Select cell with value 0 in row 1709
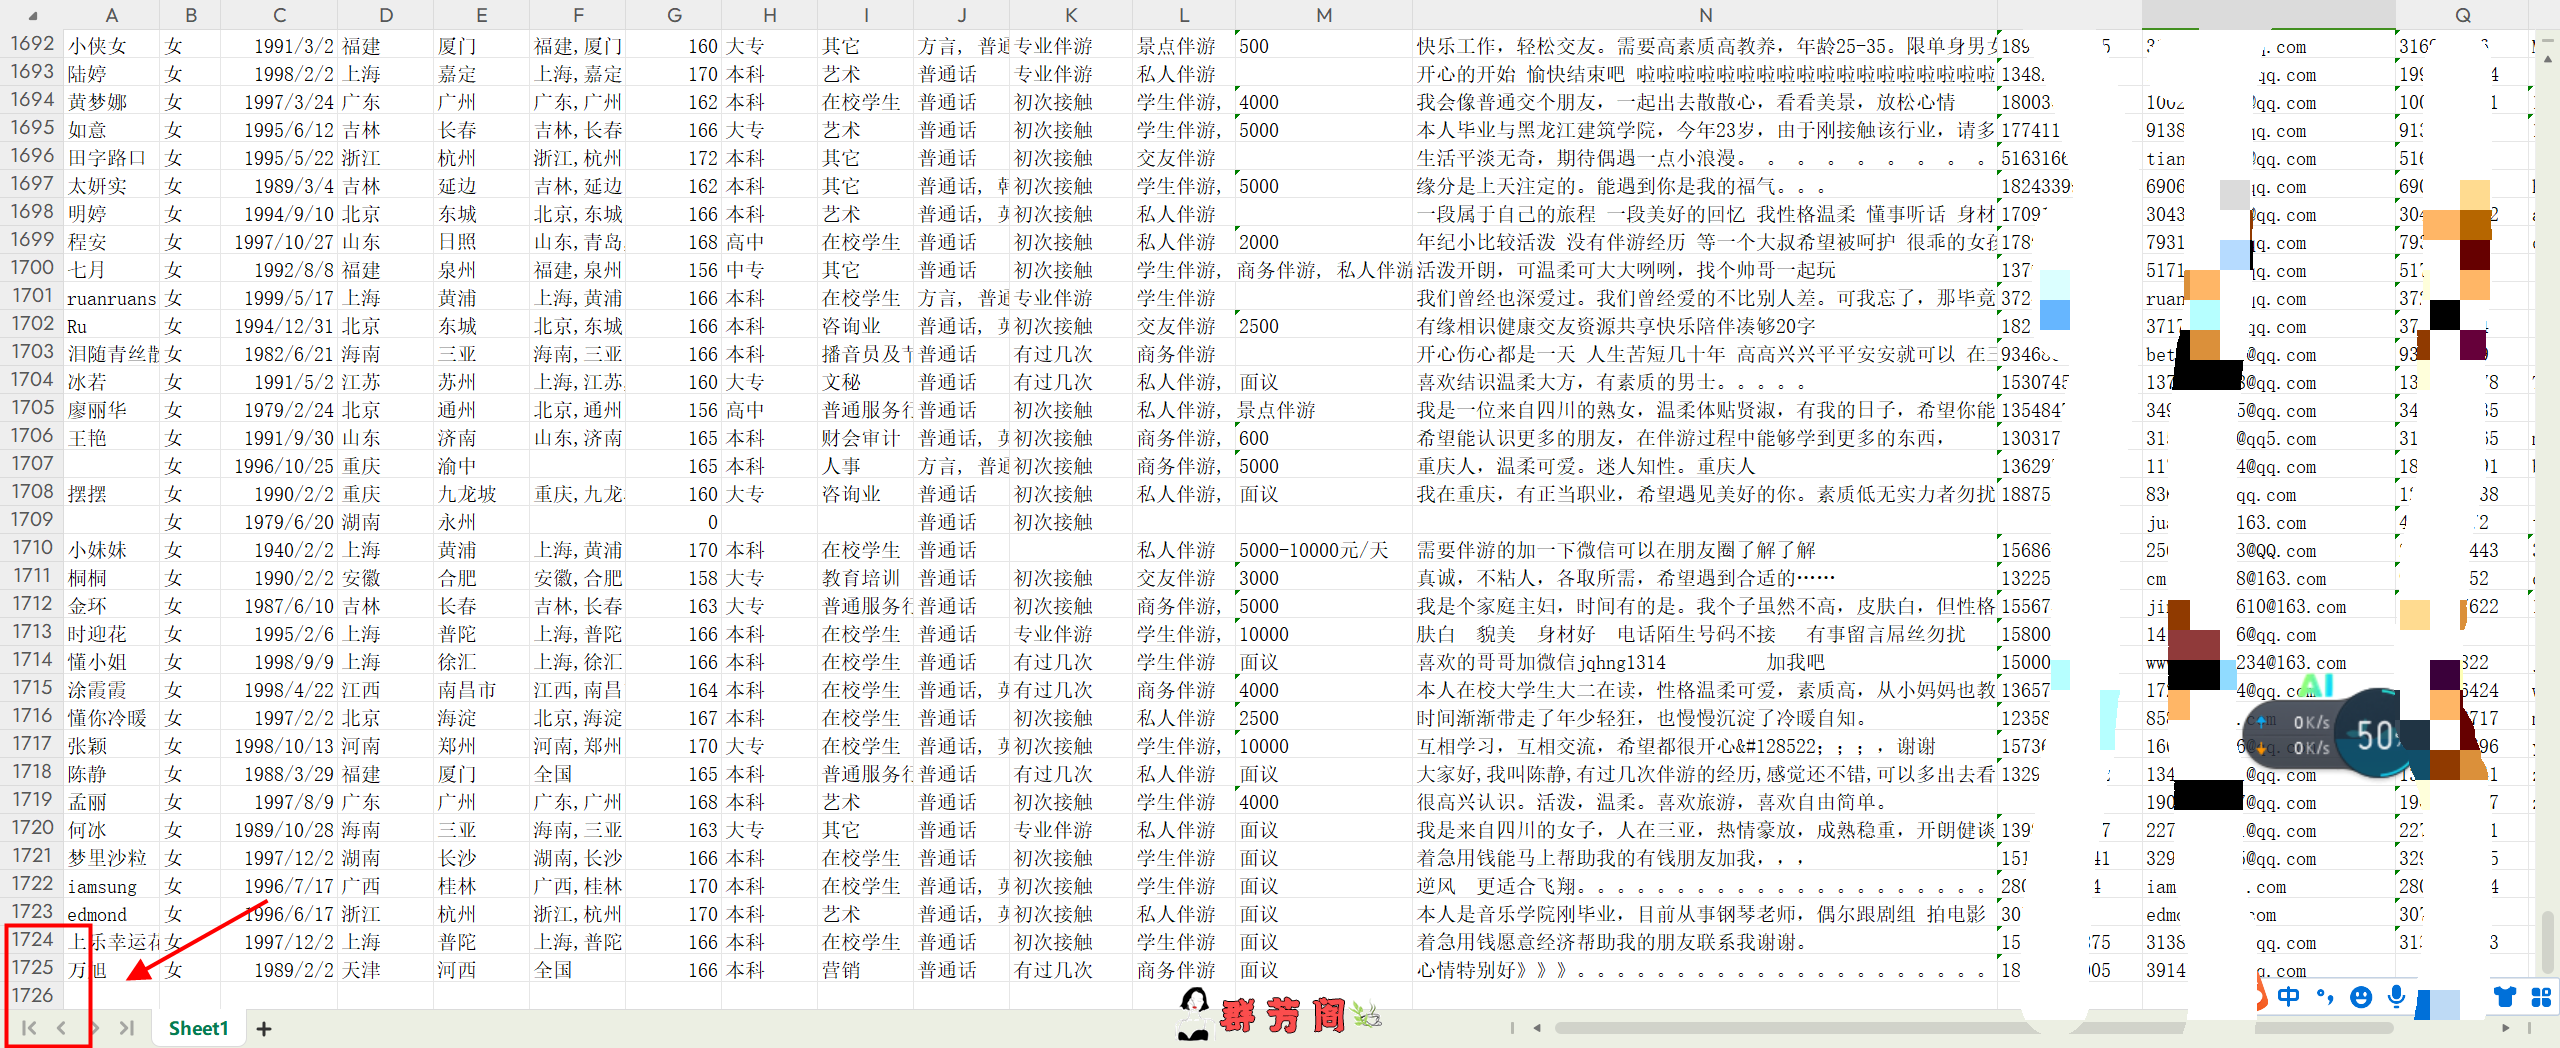 point(674,522)
